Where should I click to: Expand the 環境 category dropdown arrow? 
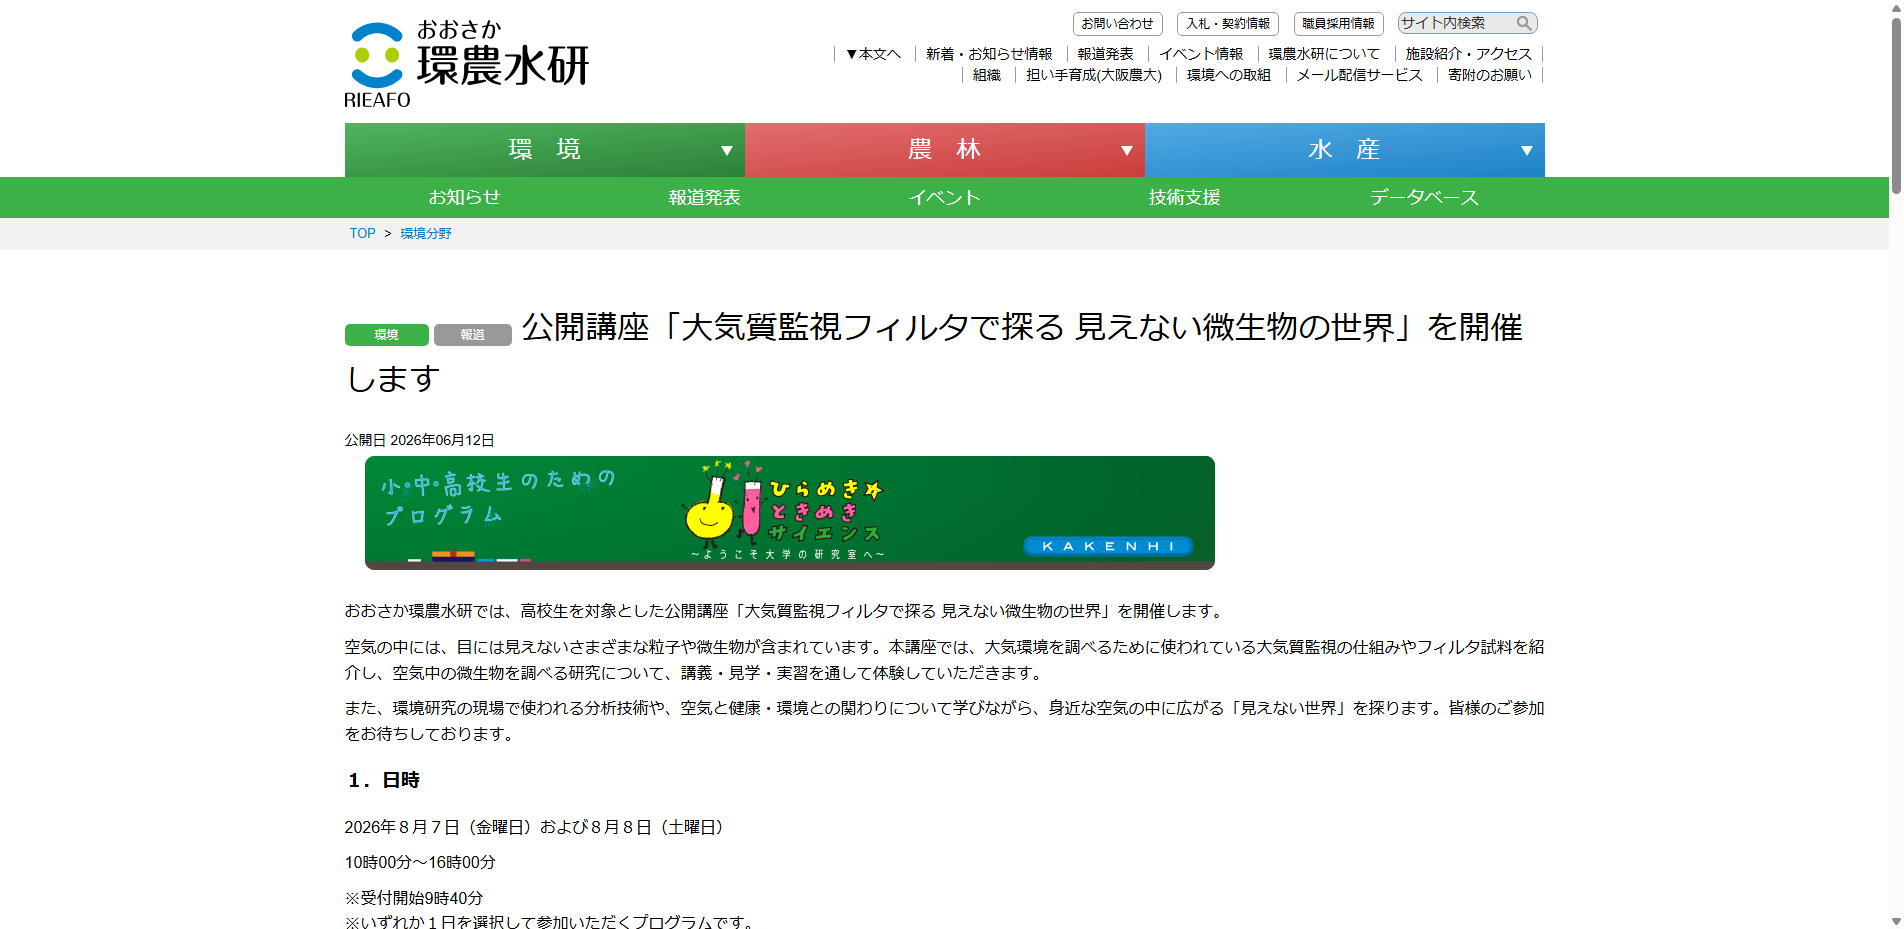coord(727,151)
